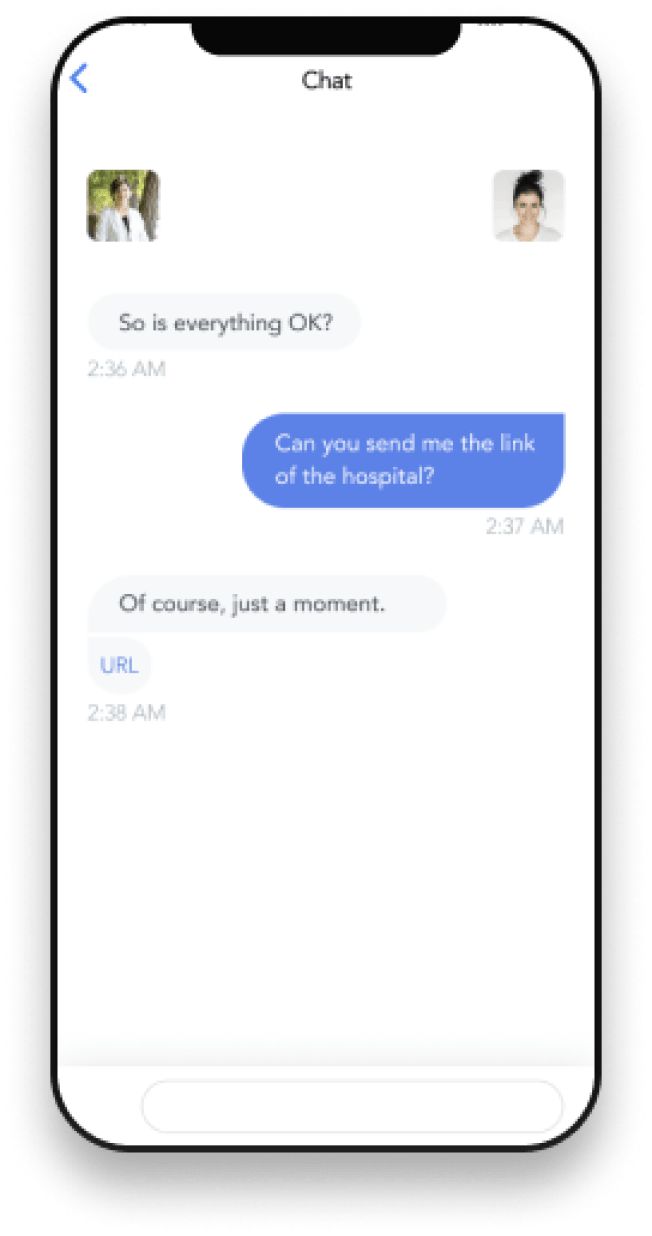The image size is (652, 1236).
Task: Select the "Of course, just a moment." bubble
Action: [x=267, y=604]
